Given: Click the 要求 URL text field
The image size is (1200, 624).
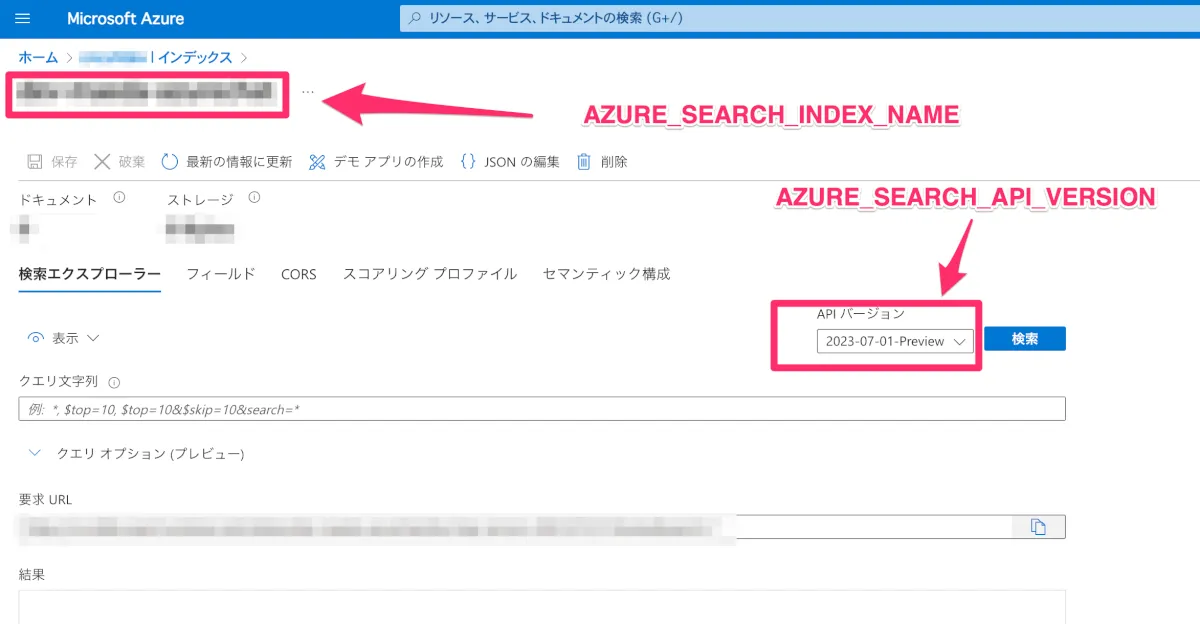Looking at the screenshot, I should pos(515,527).
